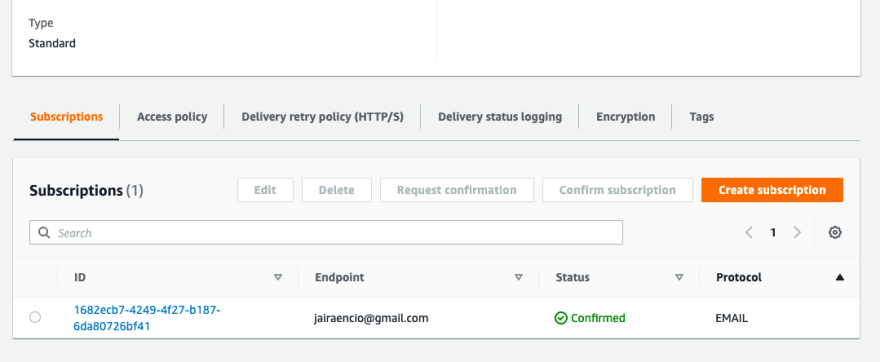Screen dimensions: 880x362
Task: Switch to the Encryption tab
Action: pyautogui.click(x=625, y=117)
